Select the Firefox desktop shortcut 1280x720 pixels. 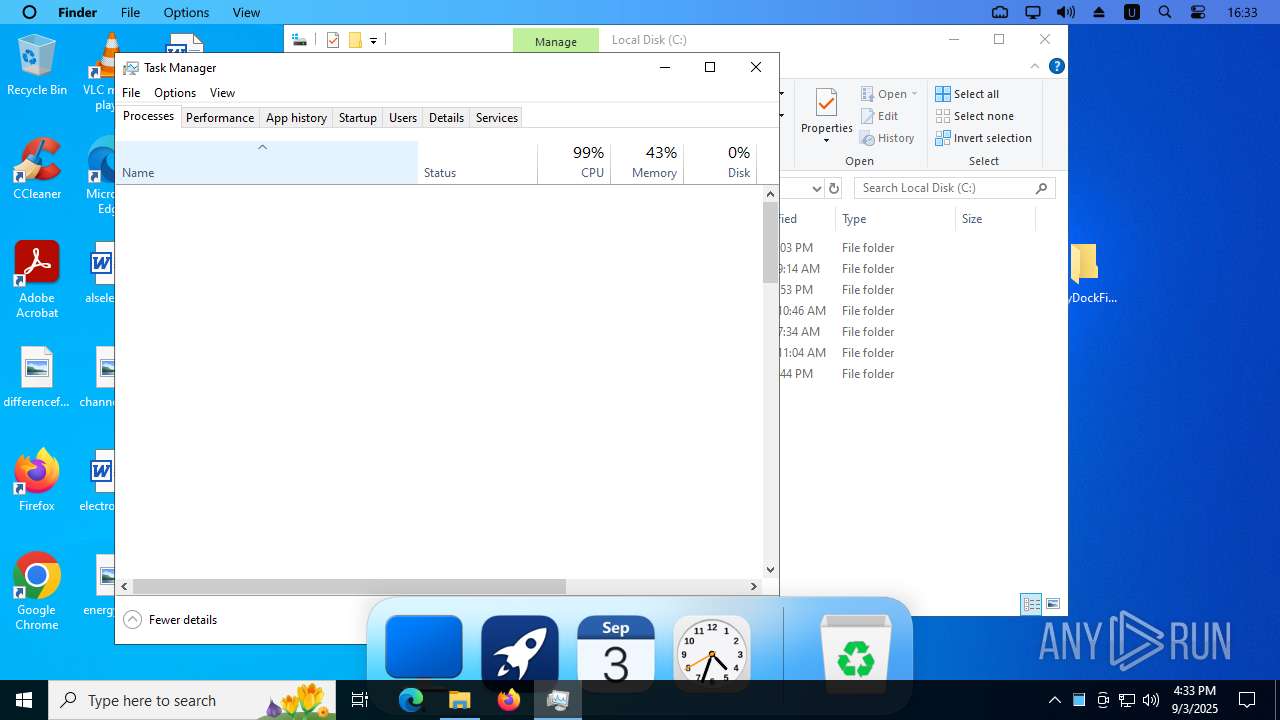pyautogui.click(x=37, y=481)
